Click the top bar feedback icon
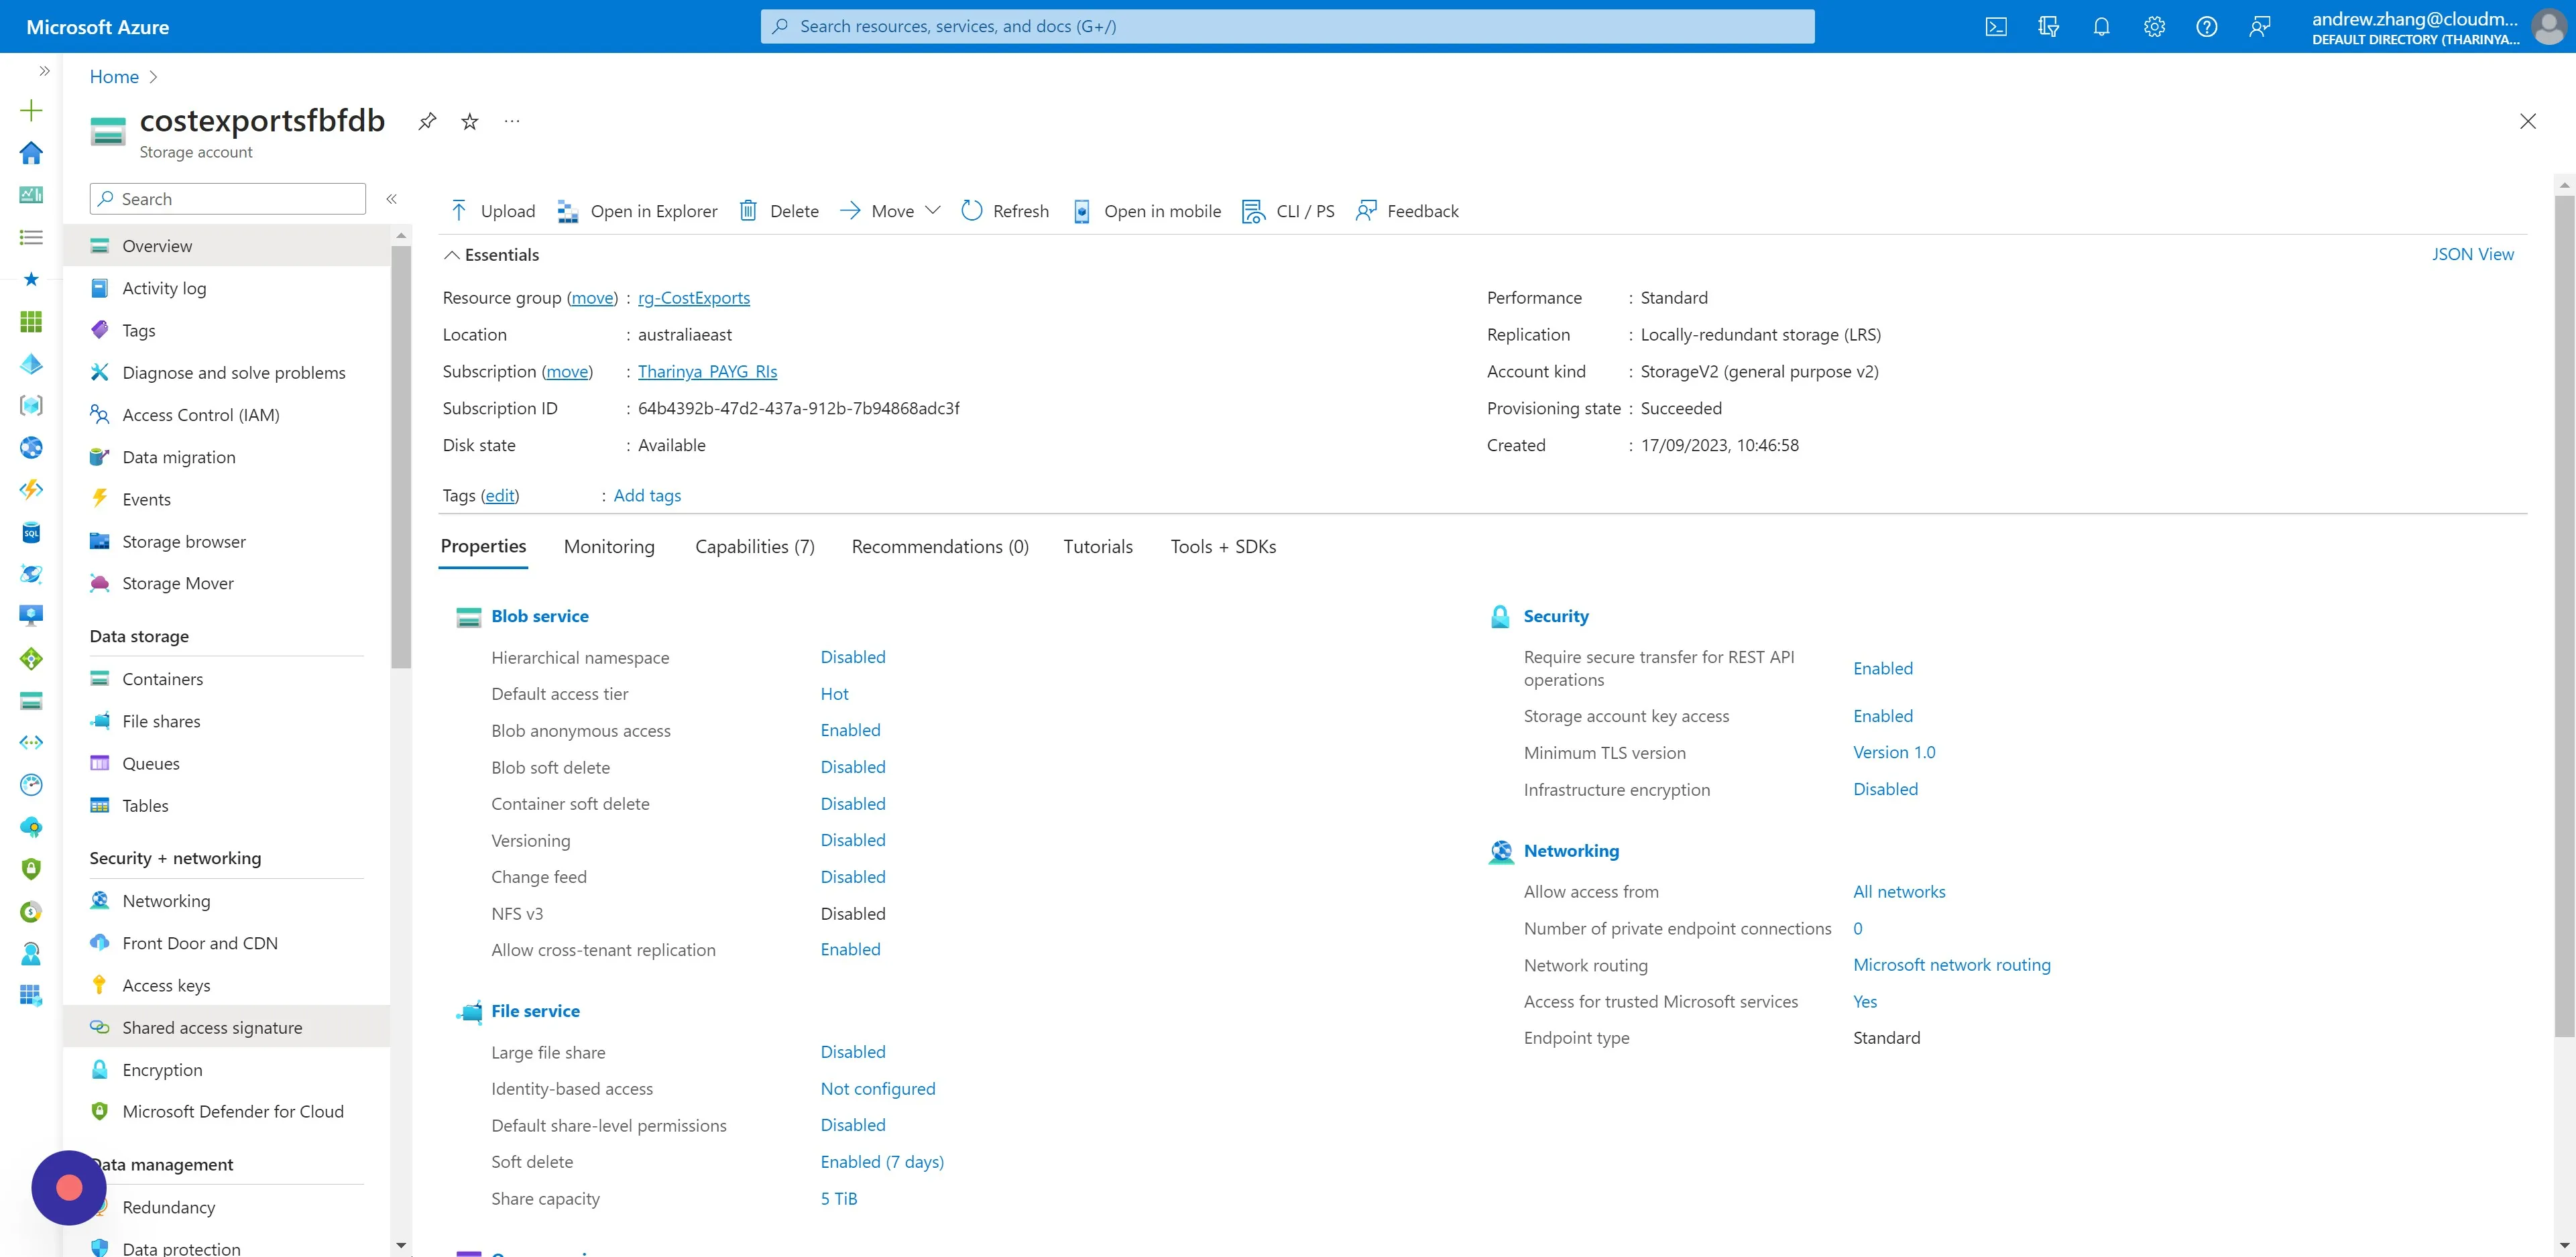 (2259, 27)
